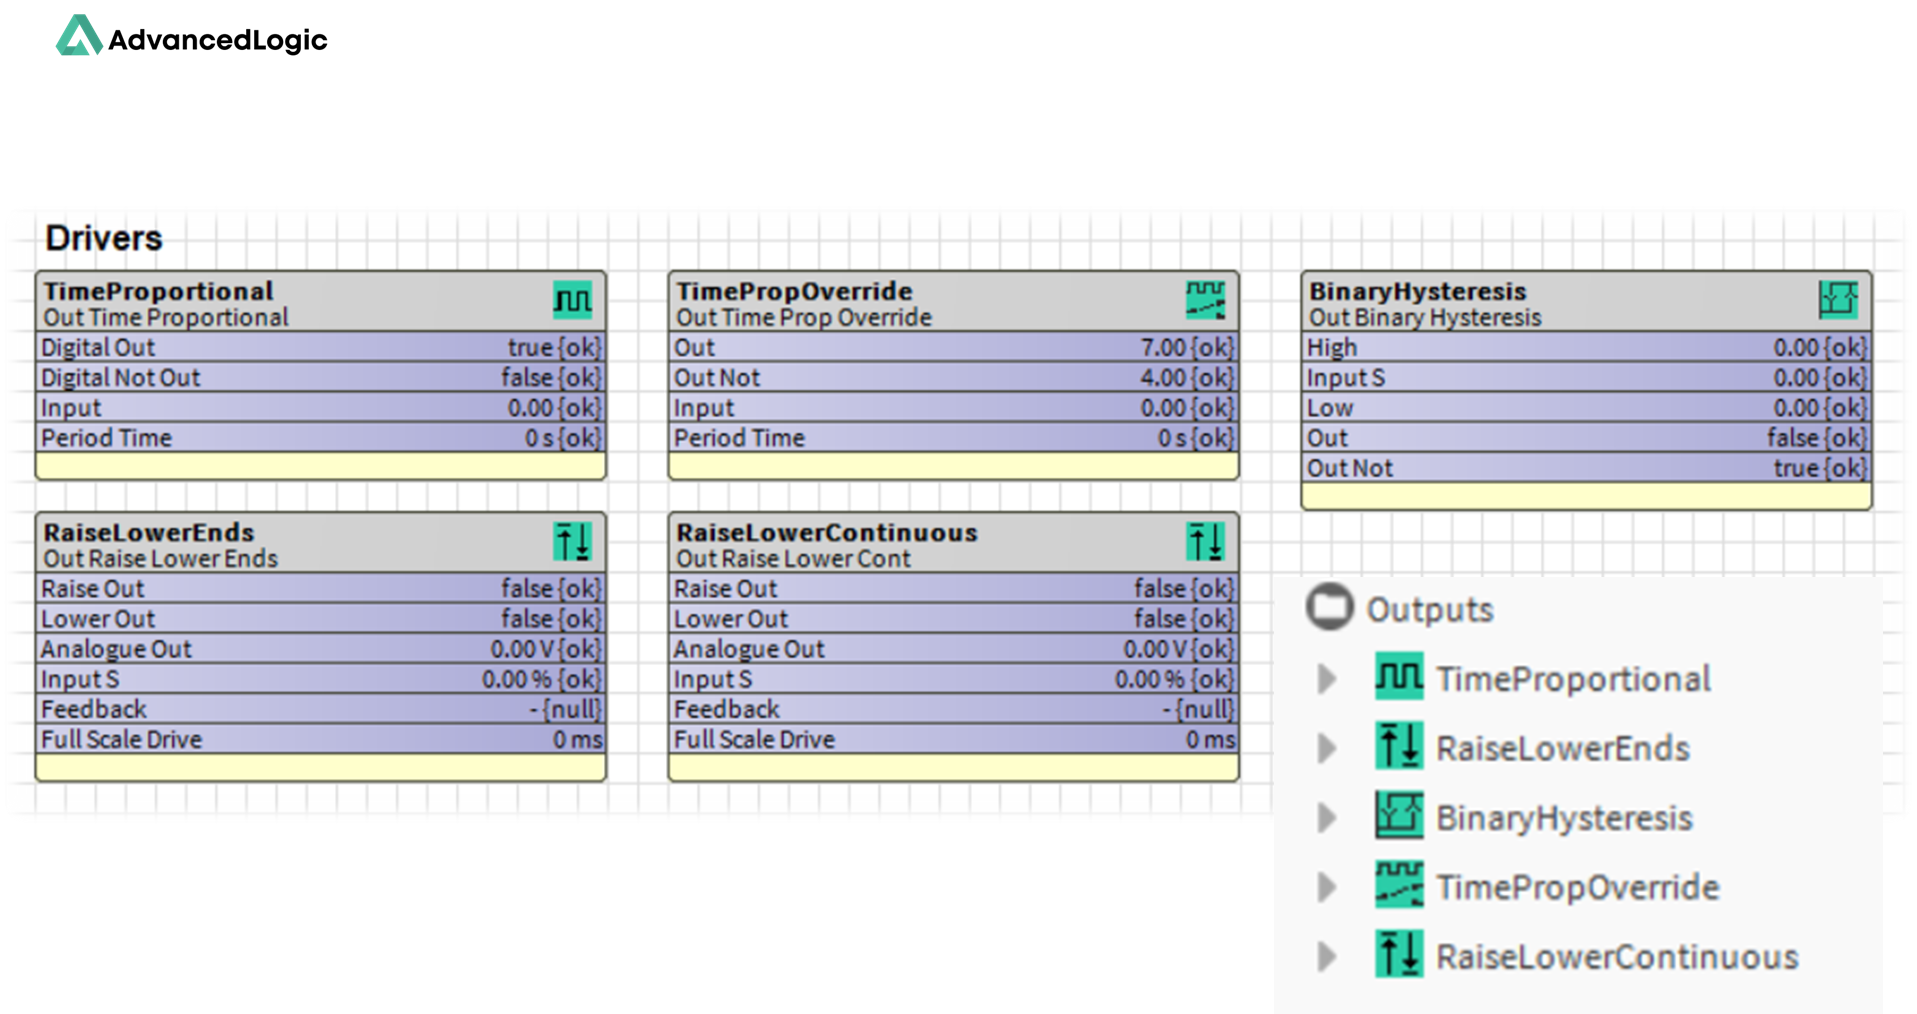Select Feedback row in RaiseLowerEnds block
This screenshot has width=1917, height=1014.
[320, 709]
